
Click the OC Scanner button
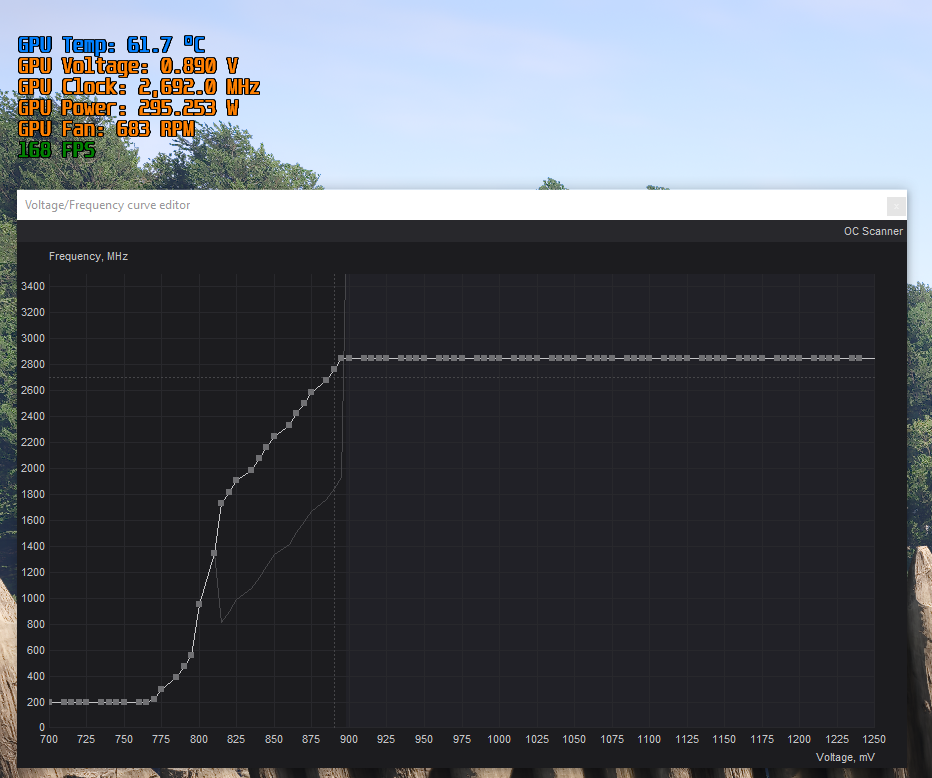[x=872, y=231]
